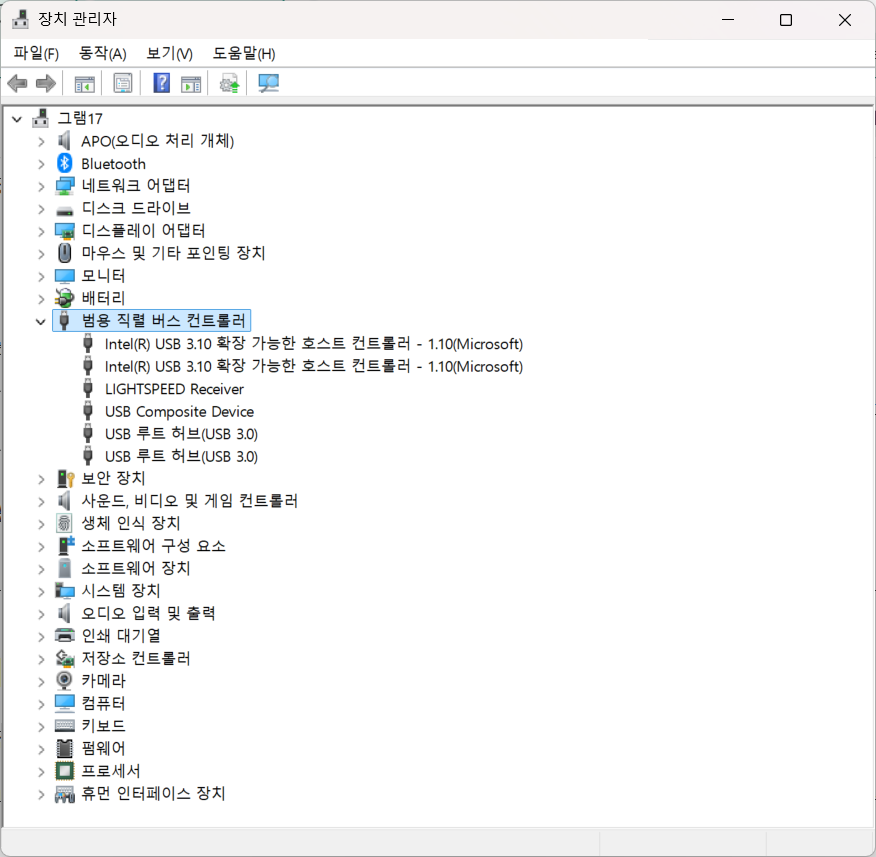Click the Bluetooth category icon
This screenshot has width=876, height=857.
tap(65, 163)
